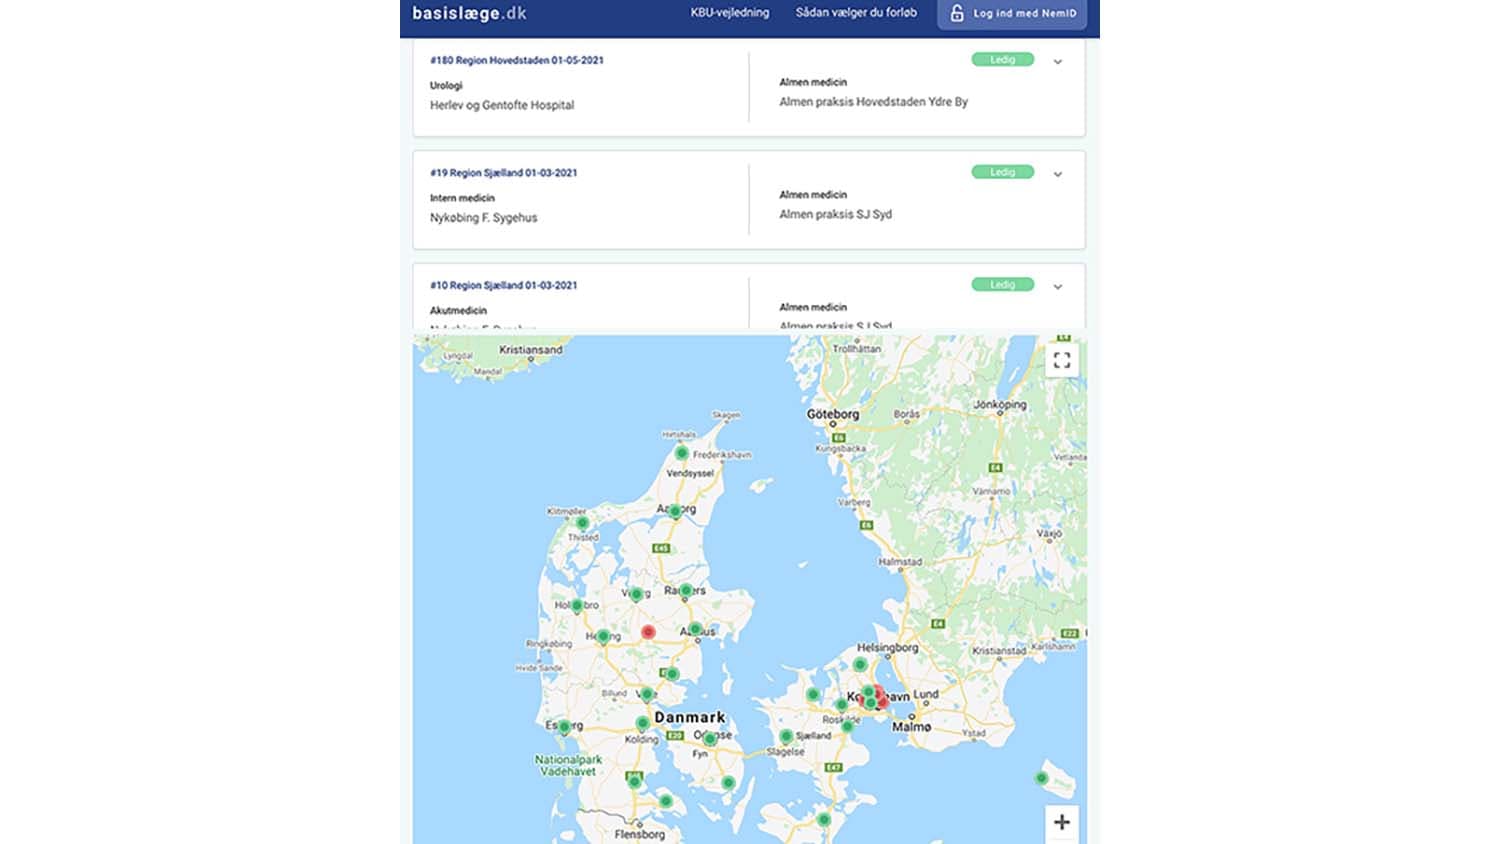Click green marker at Aarhus
Viewport: 1500px width, 844px height.
[695, 629]
